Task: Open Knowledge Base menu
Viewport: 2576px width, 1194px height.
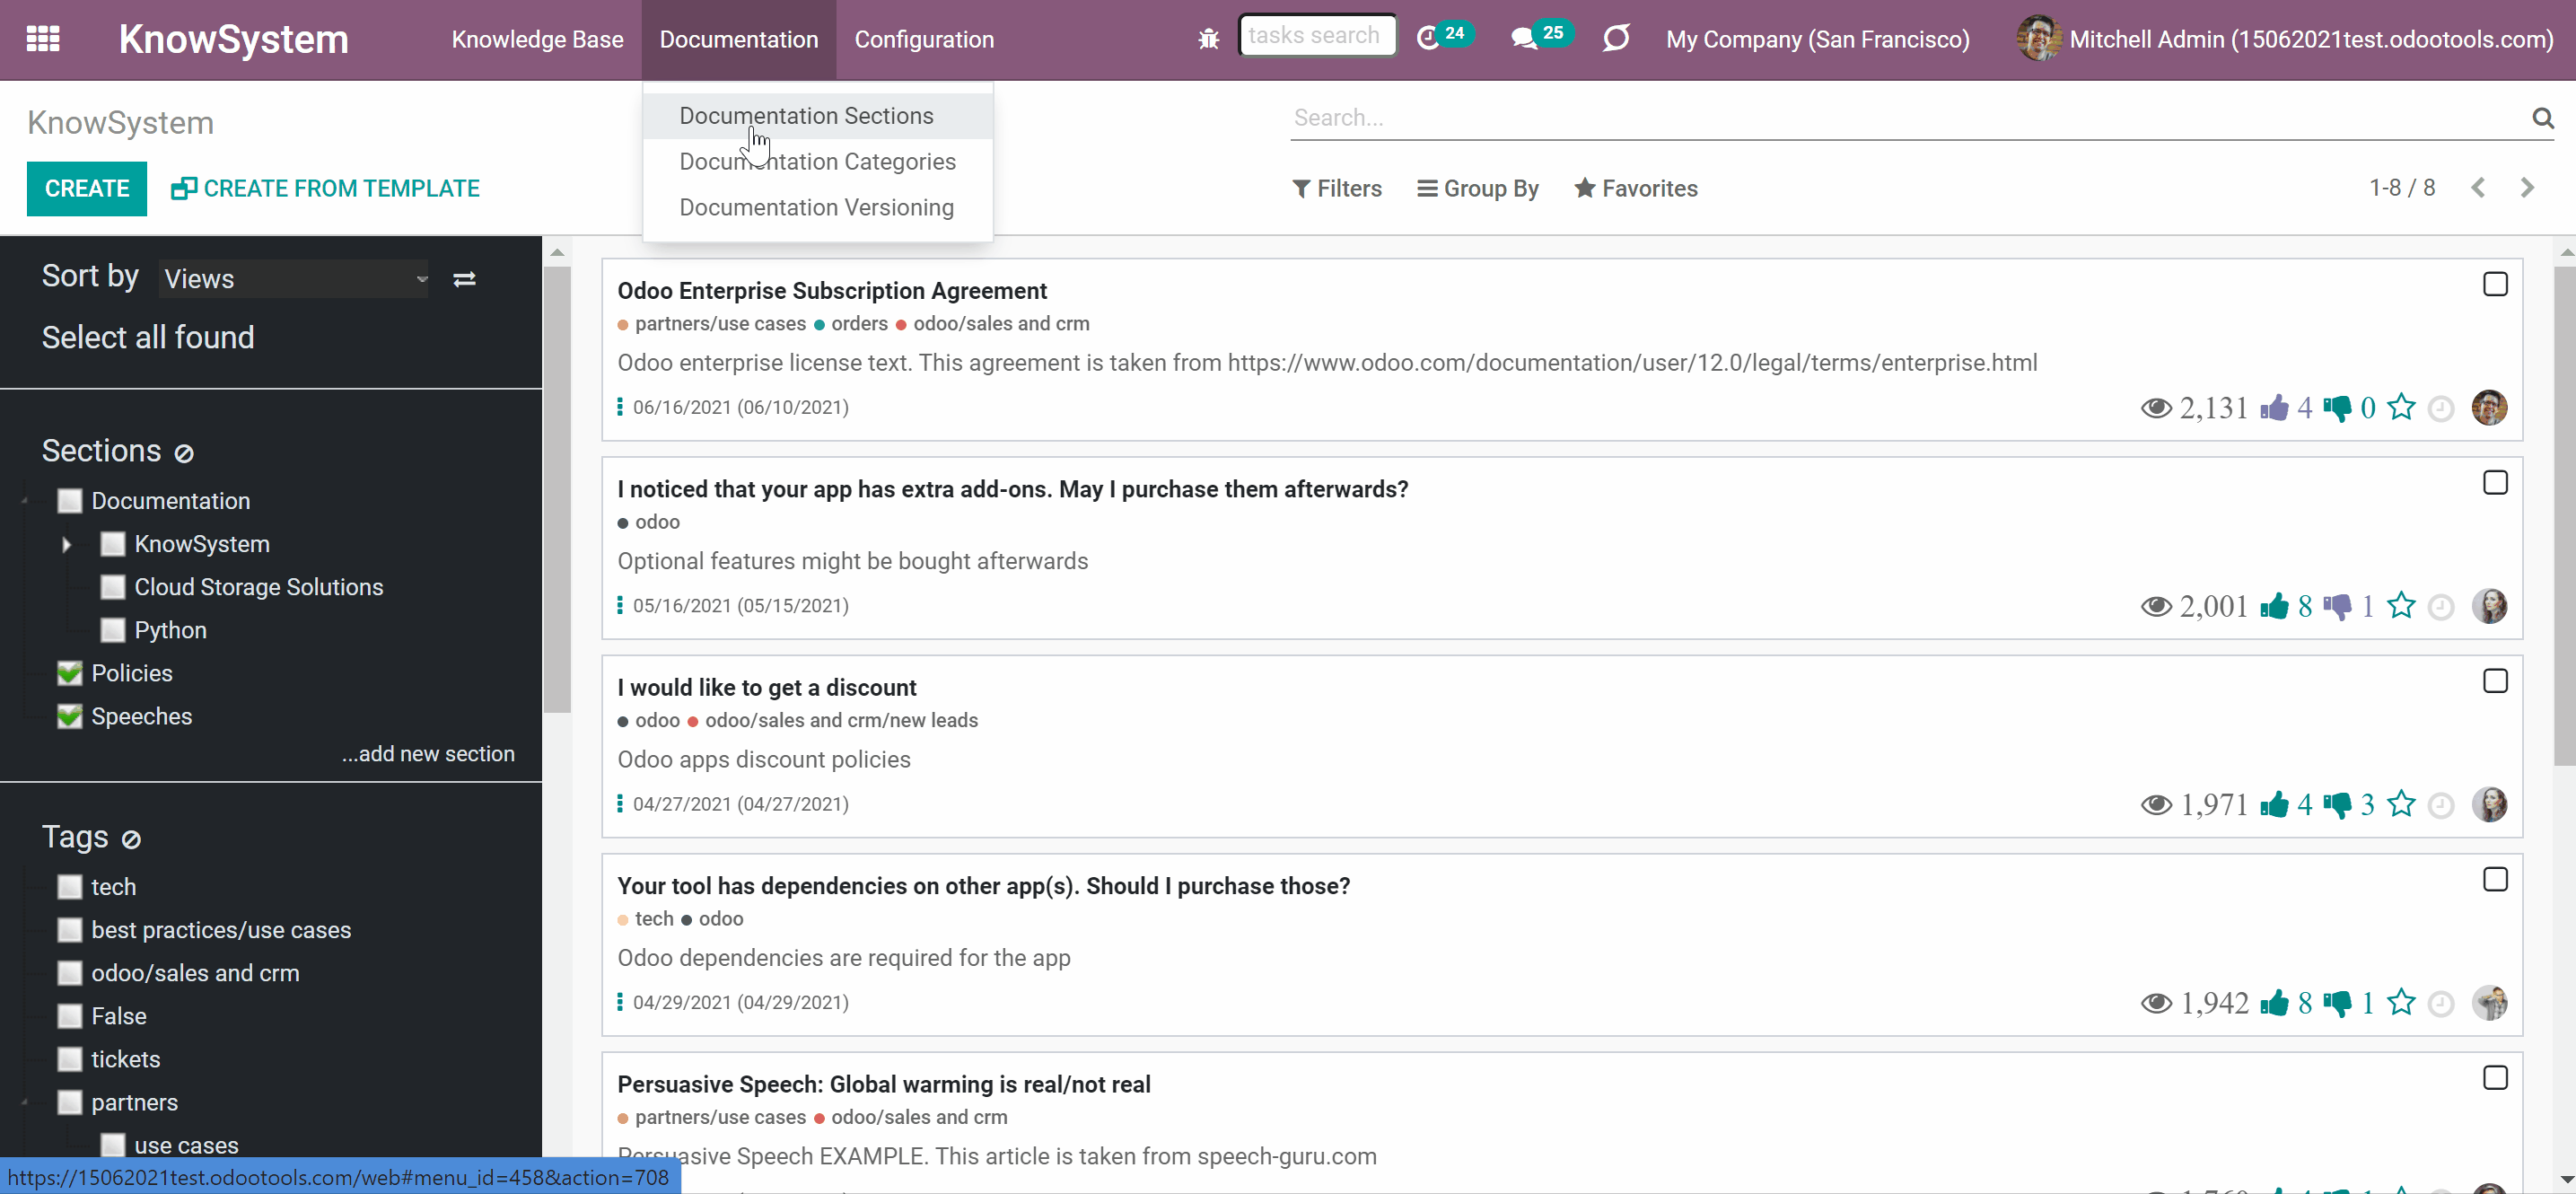Action: 537,39
